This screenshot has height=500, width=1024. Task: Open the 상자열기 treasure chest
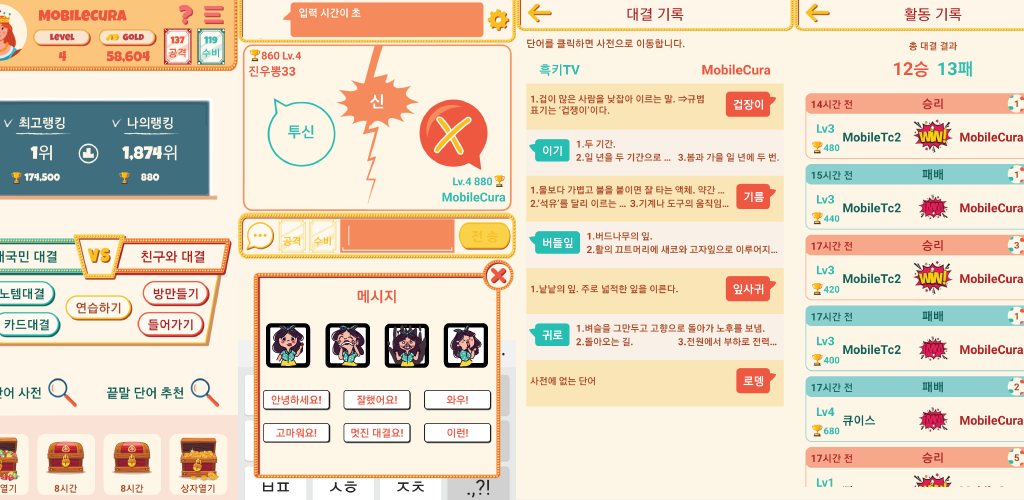(199, 464)
